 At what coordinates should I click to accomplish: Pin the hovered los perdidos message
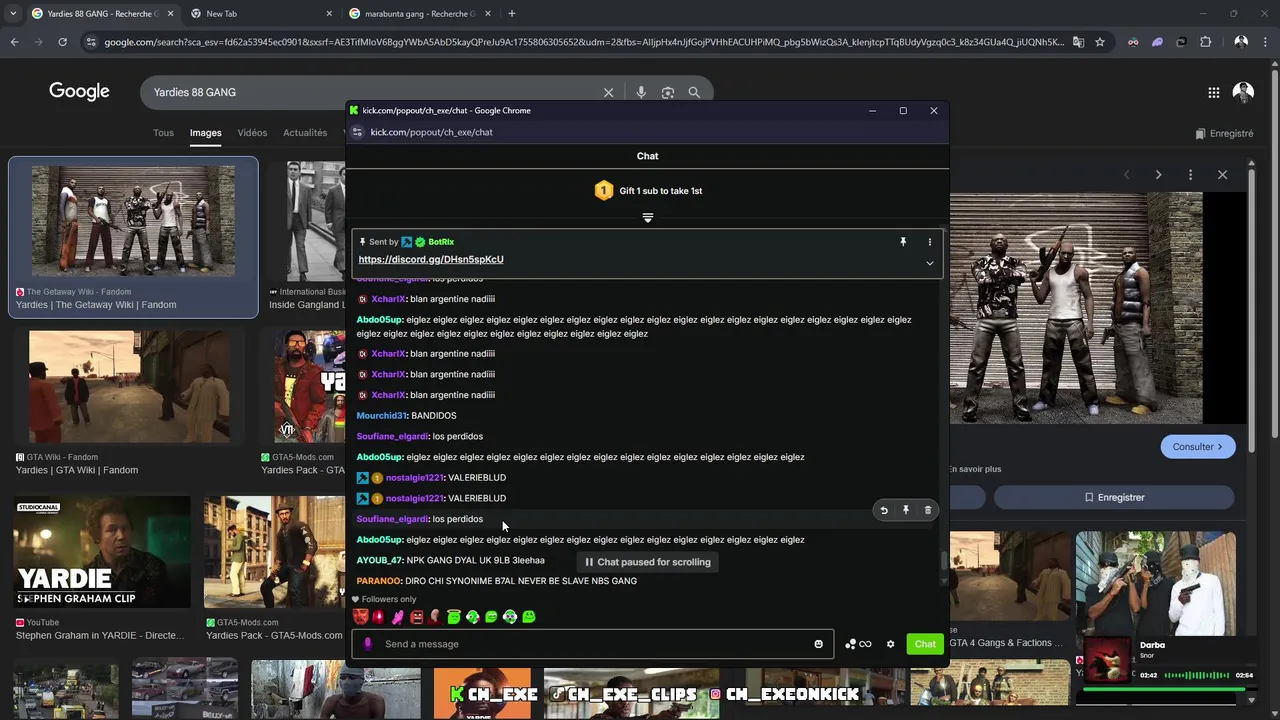click(906, 510)
